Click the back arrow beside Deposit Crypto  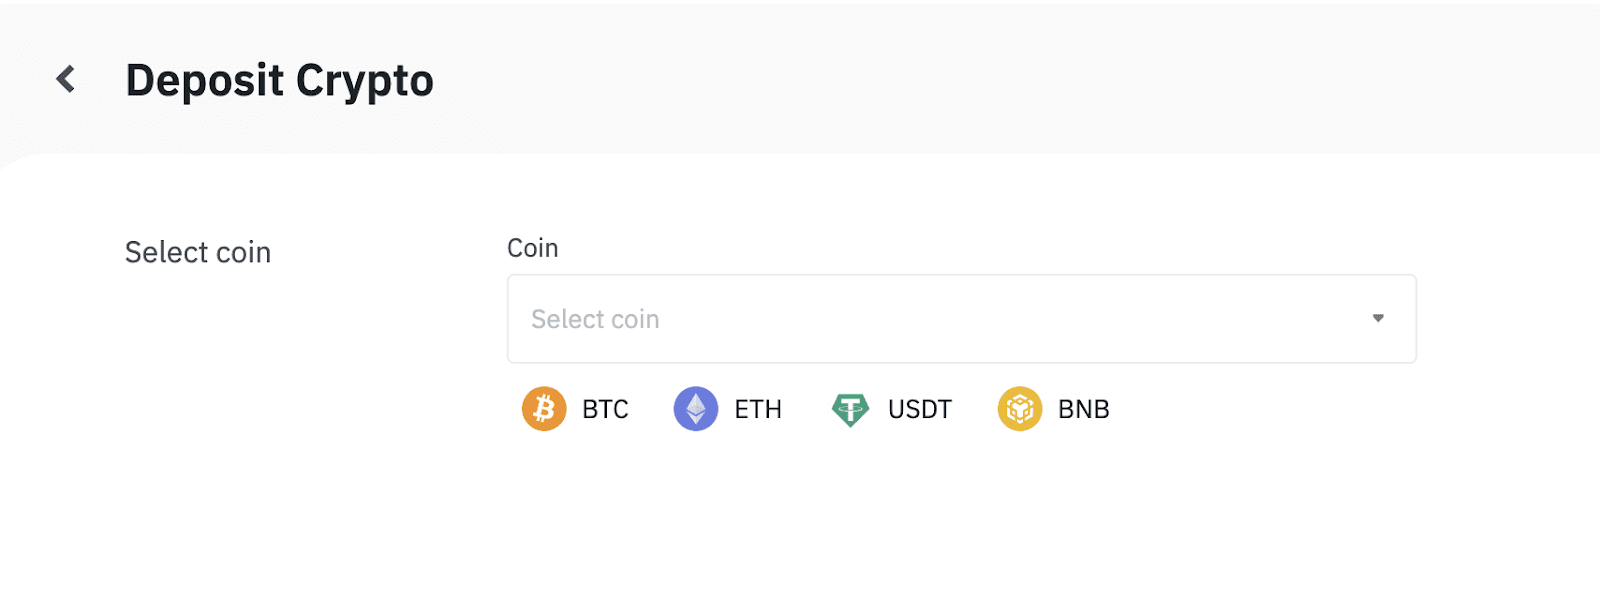(x=66, y=79)
